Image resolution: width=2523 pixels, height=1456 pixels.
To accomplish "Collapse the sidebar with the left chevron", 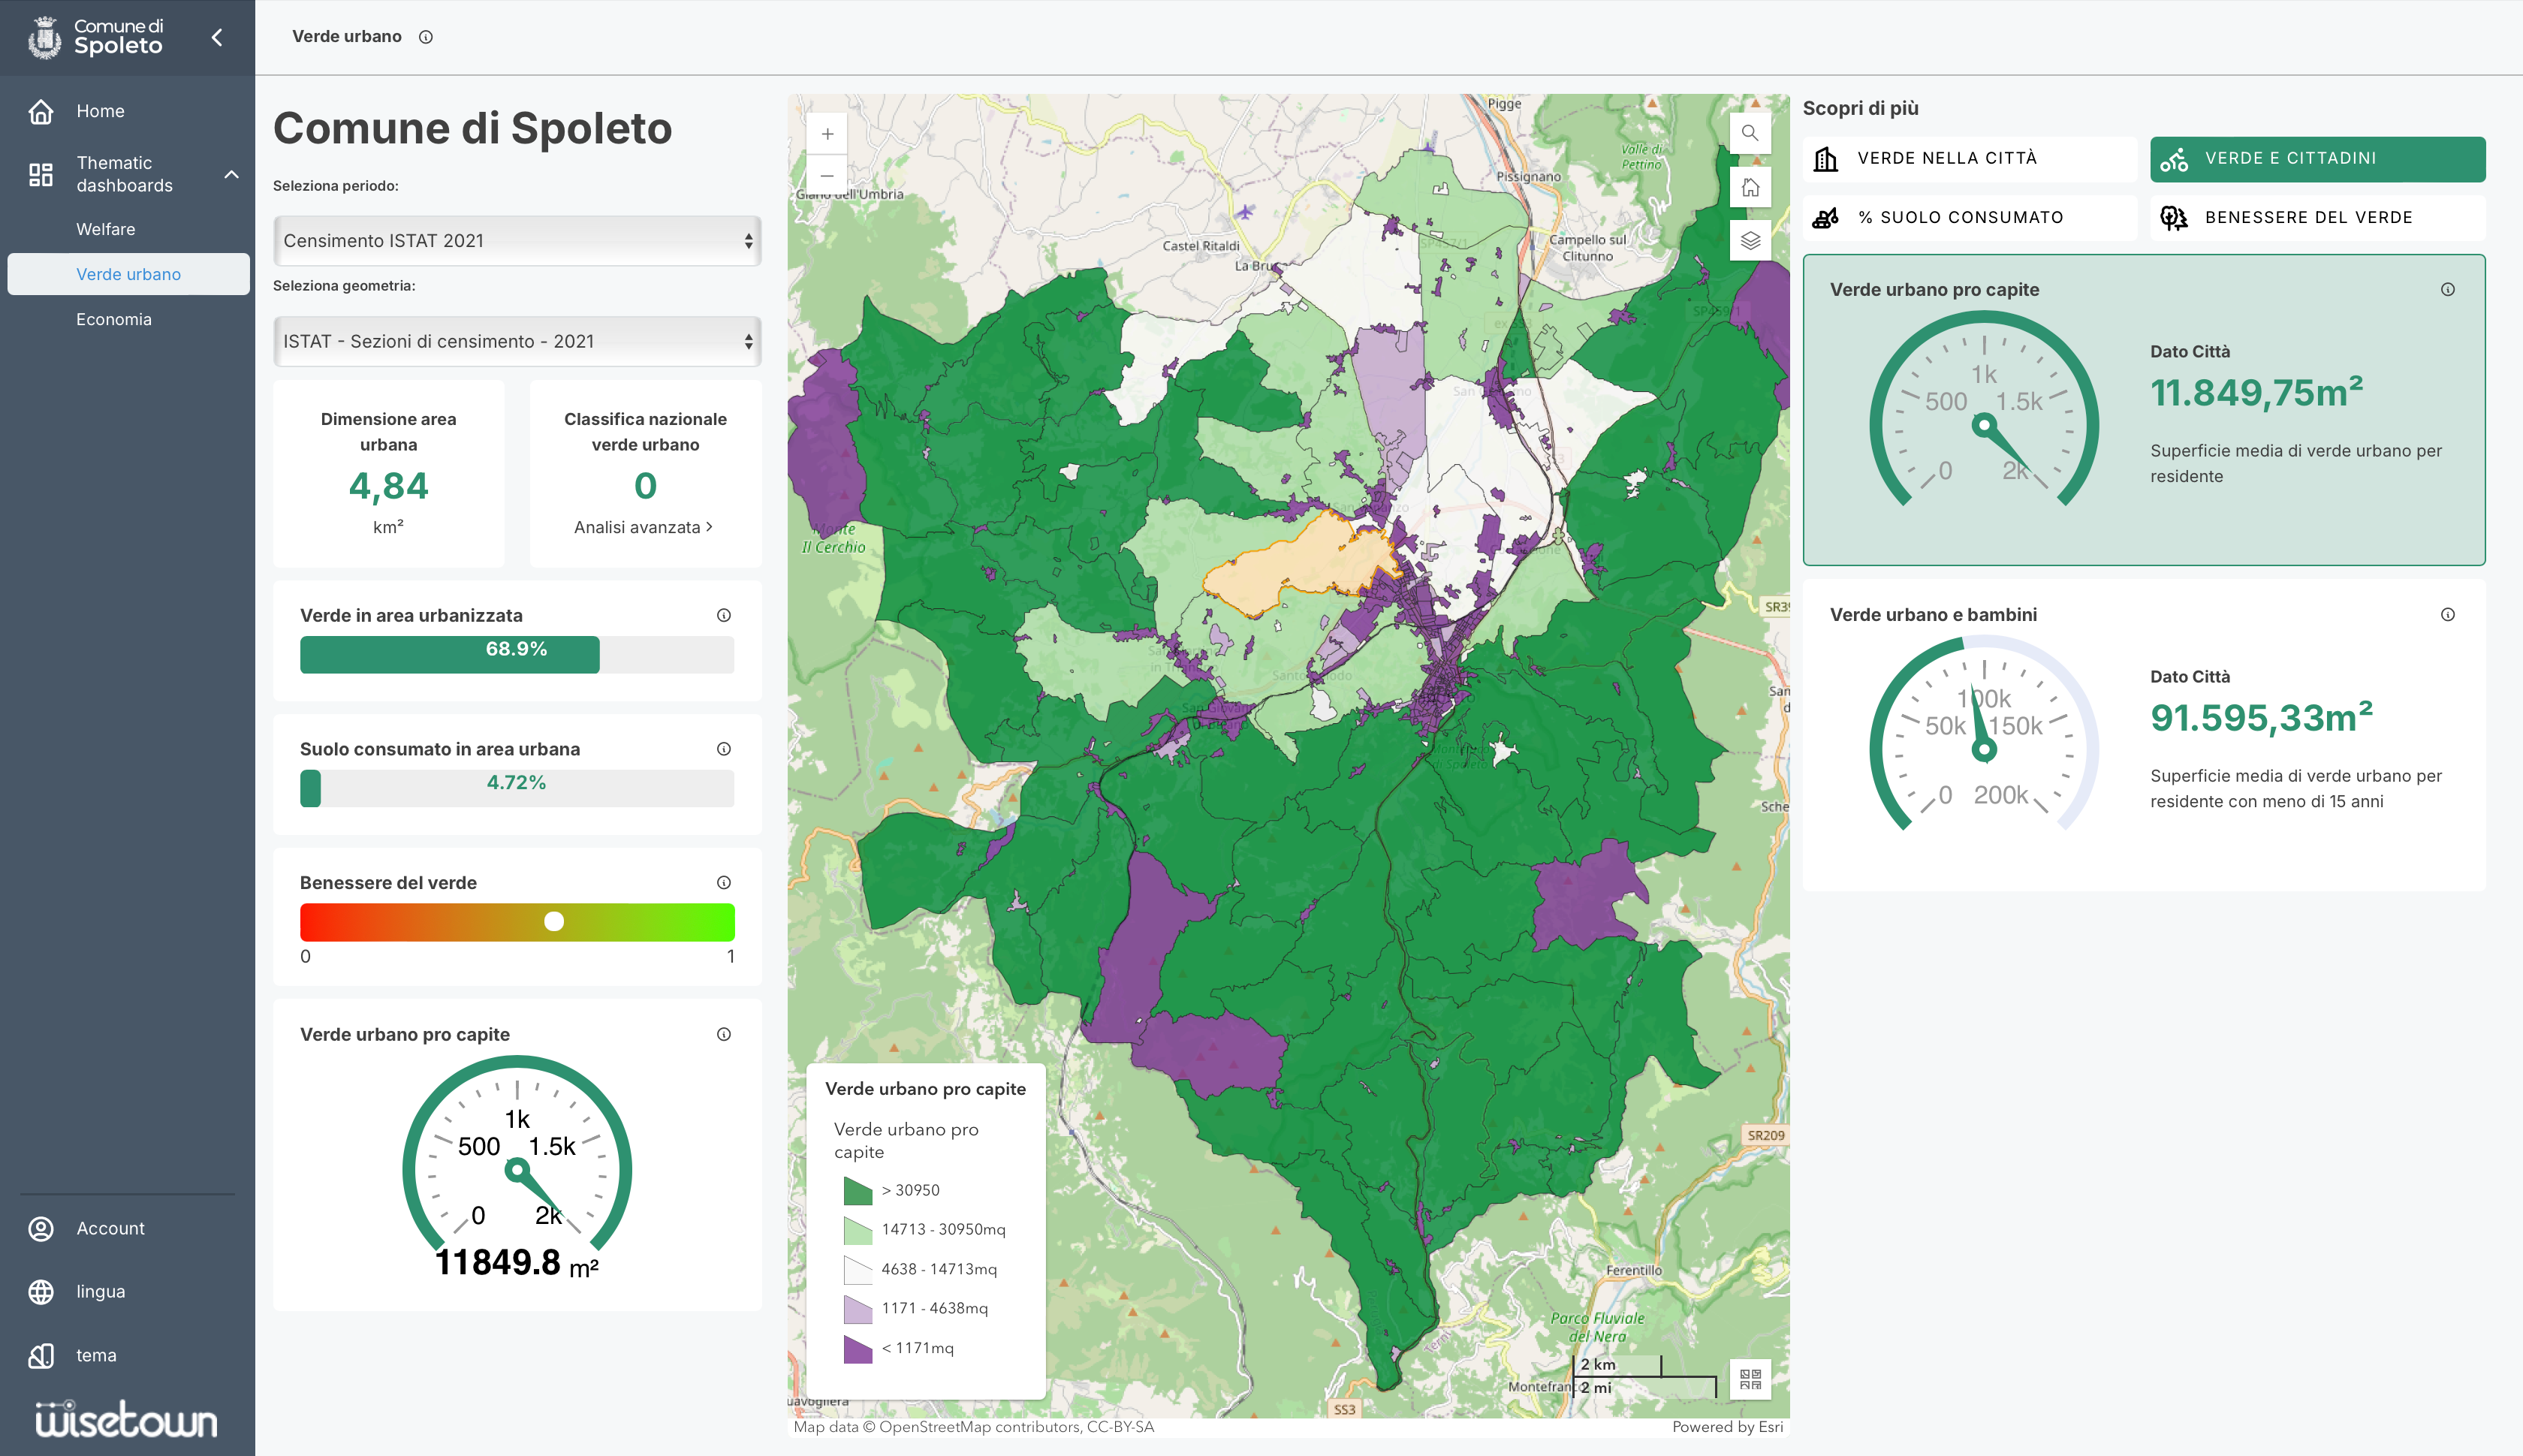I will [x=217, y=37].
